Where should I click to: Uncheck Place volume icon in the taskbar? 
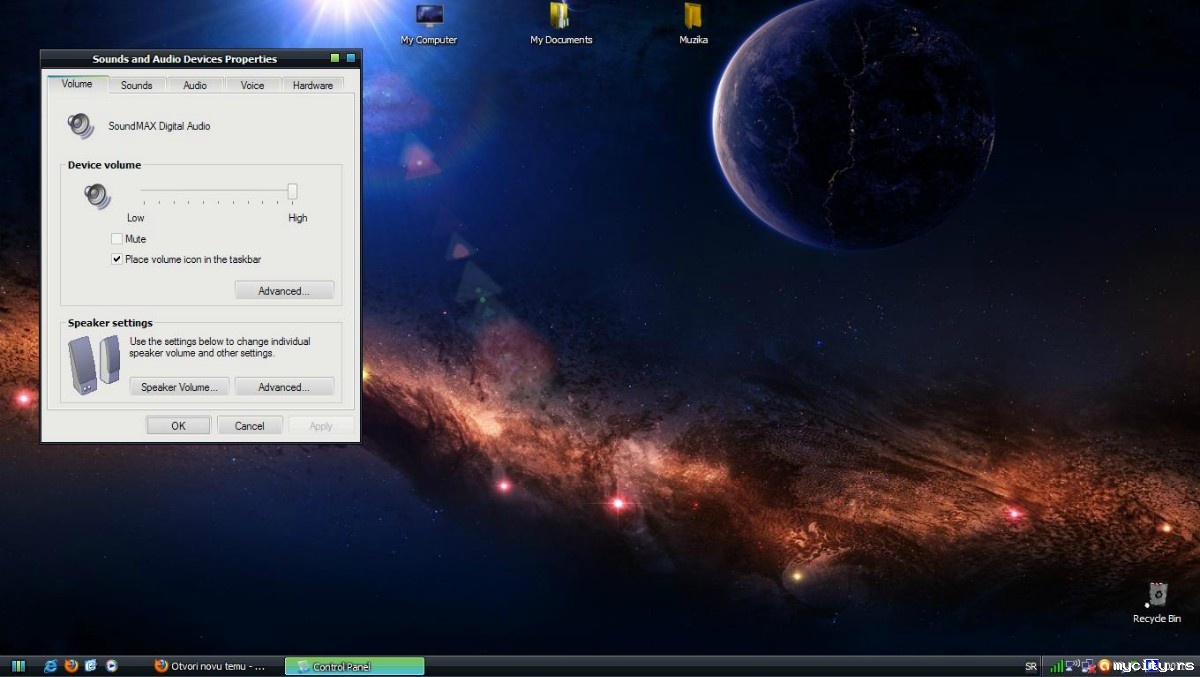[x=117, y=259]
